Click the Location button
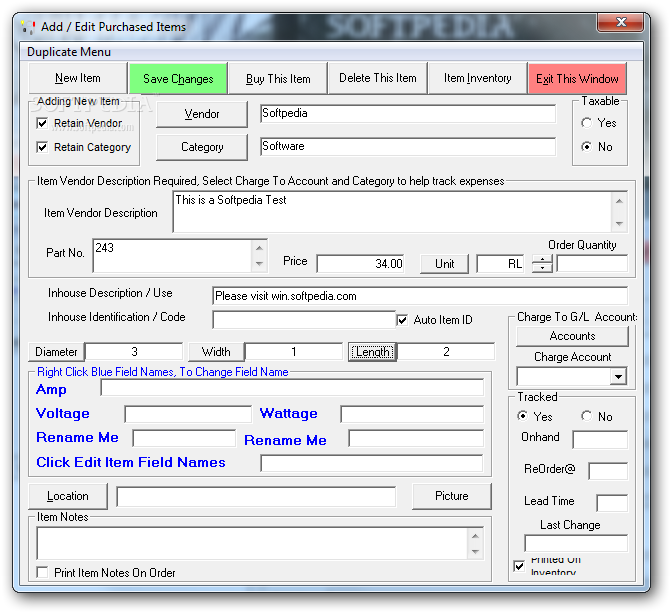Viewport: 671px width, 613px height. pos(68,496)
